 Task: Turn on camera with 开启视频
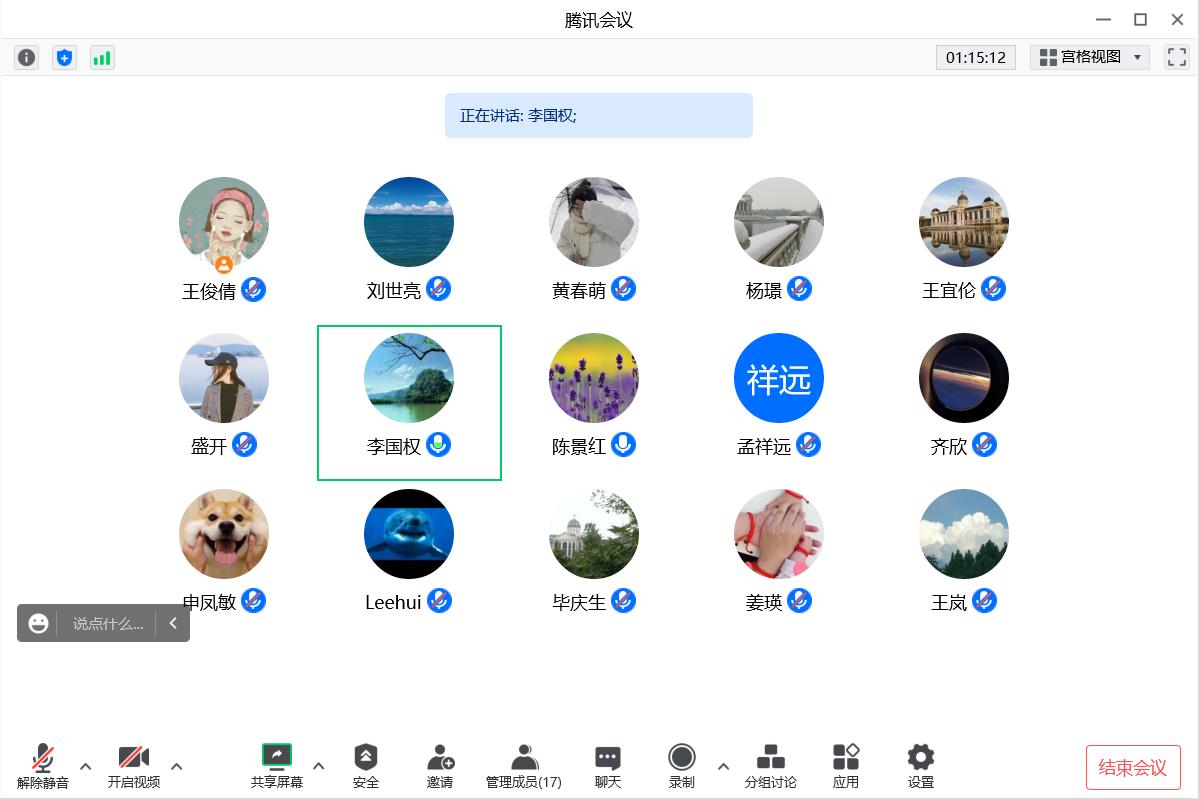pyautogui.click(x=133, y=766)
